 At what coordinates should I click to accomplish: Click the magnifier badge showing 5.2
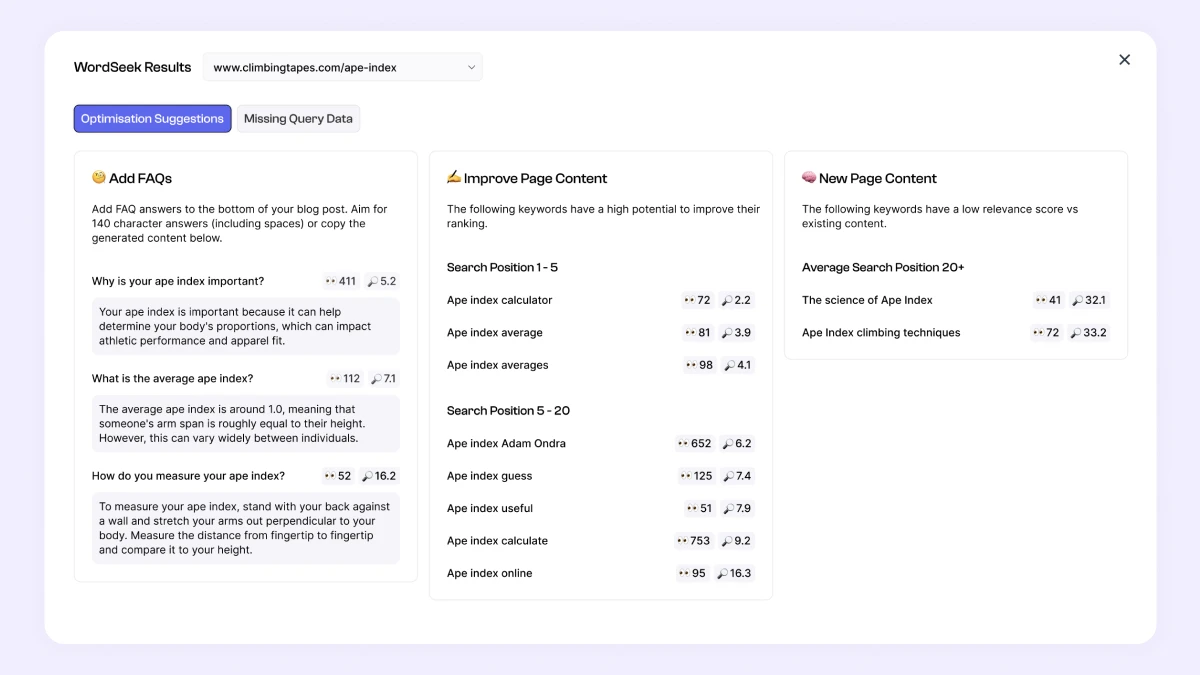(x=382, y=282)
